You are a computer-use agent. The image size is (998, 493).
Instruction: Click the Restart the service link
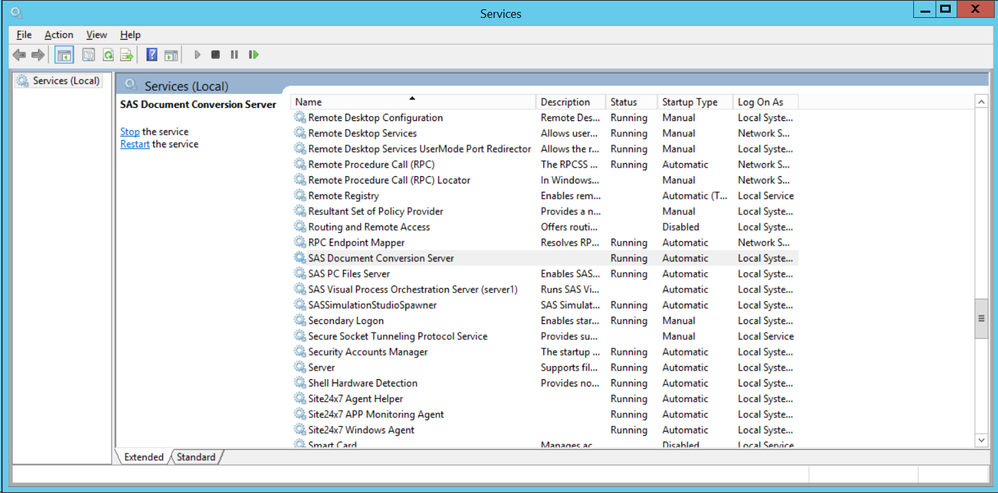coord(135,144)
